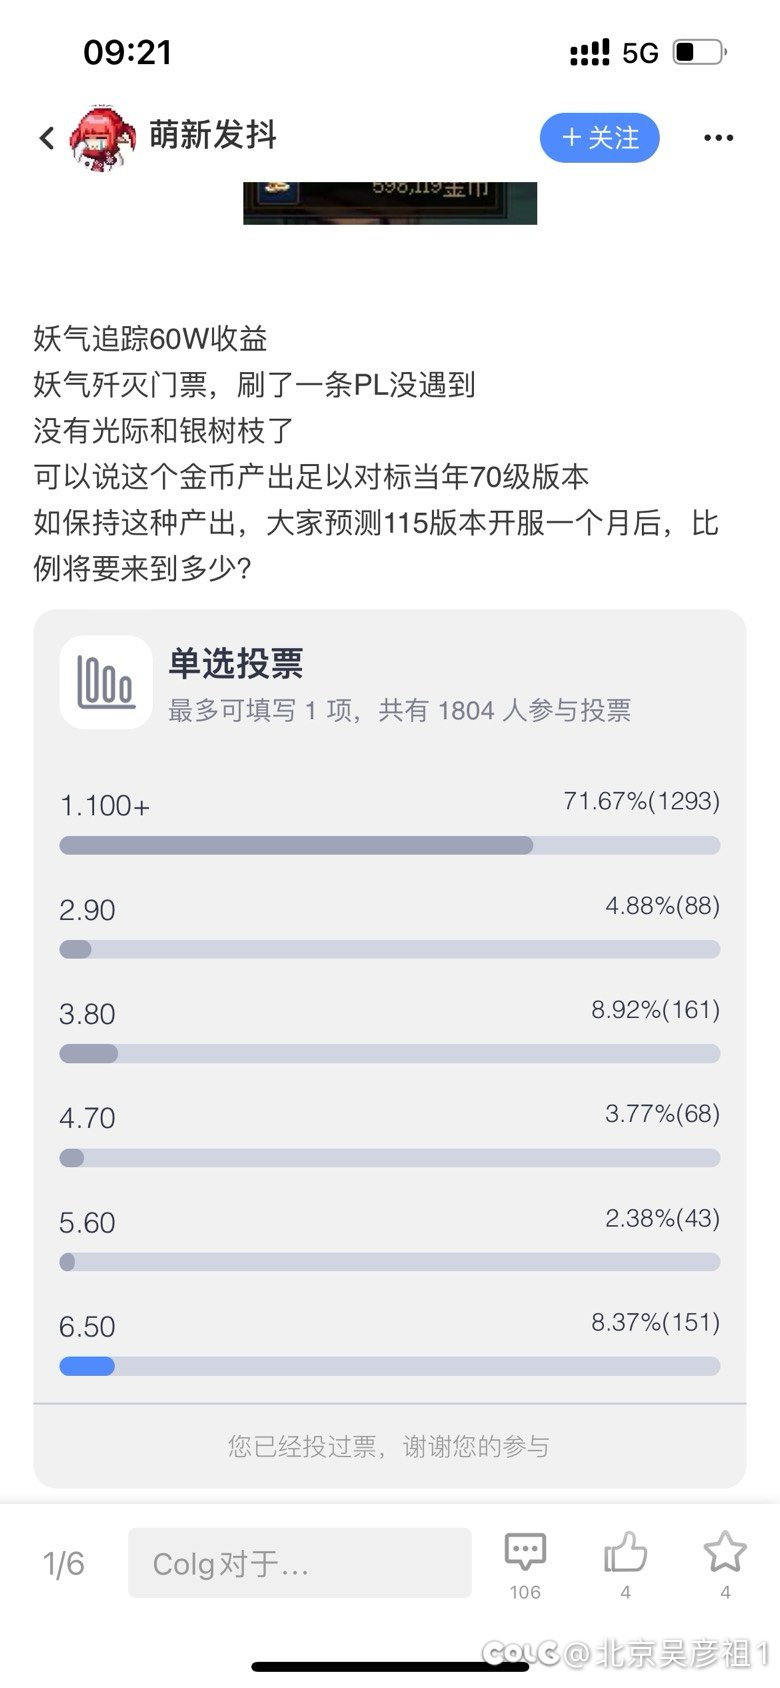Follow the author with +关注 button
The height and width of the screenshot is (1688, 780).
coord(600,138)
